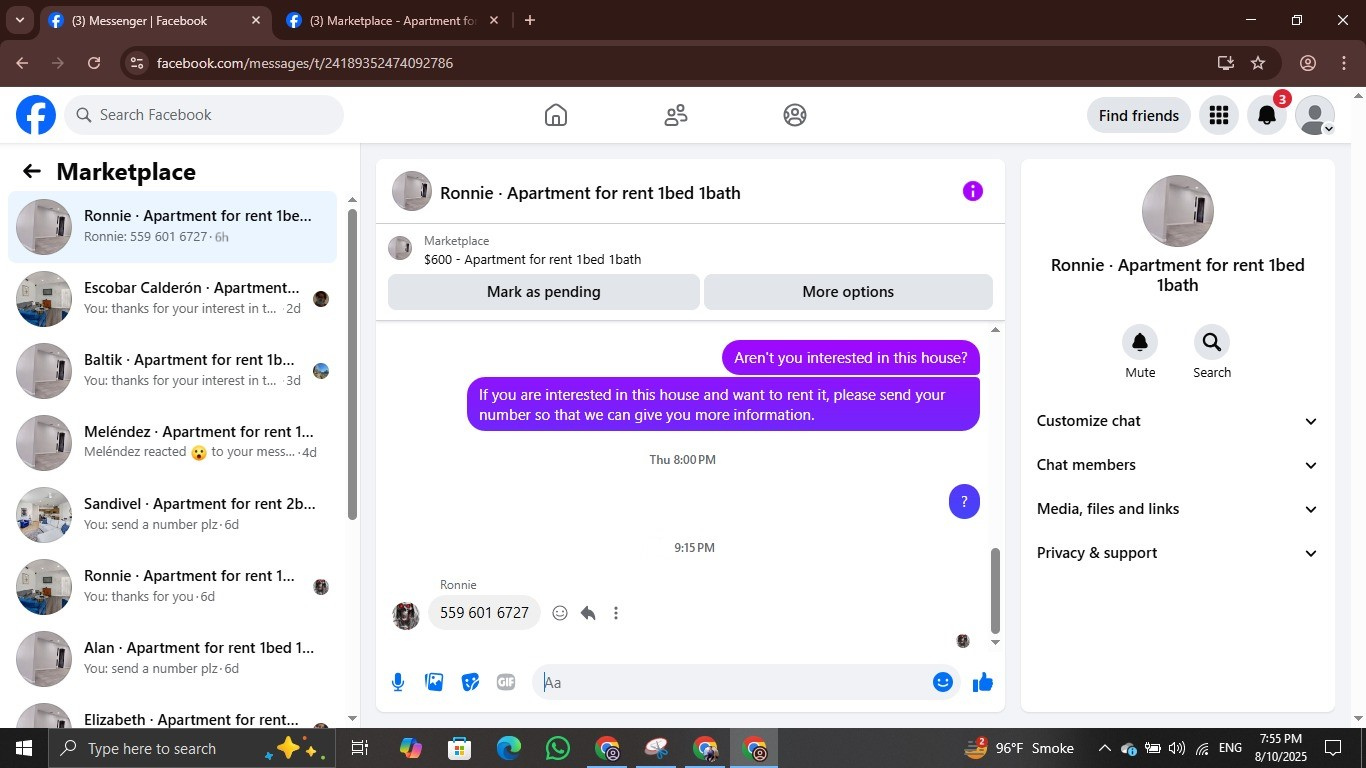Click the chat messages scrollbar thumb
1366x768 pixels.
tap(995, 591)
